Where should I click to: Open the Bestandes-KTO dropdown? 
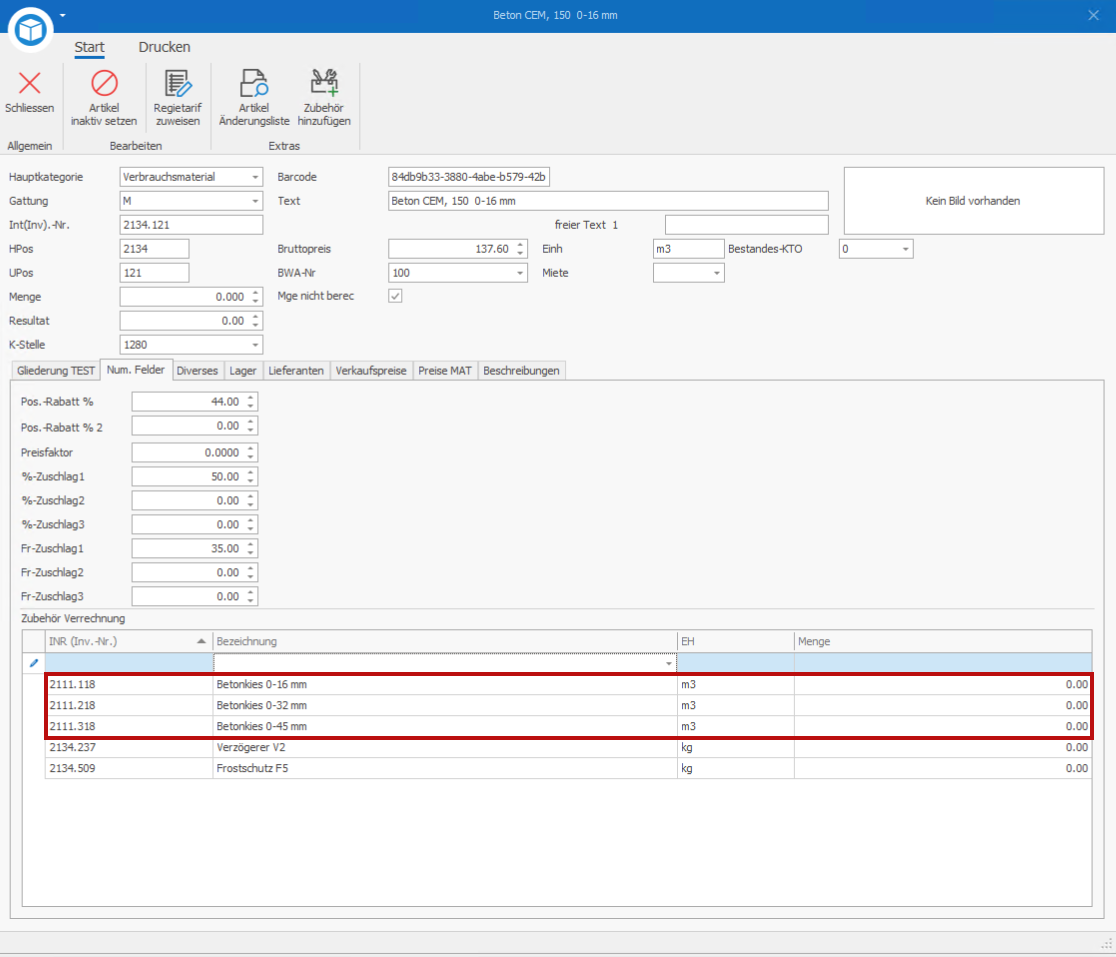coord(905,249)
